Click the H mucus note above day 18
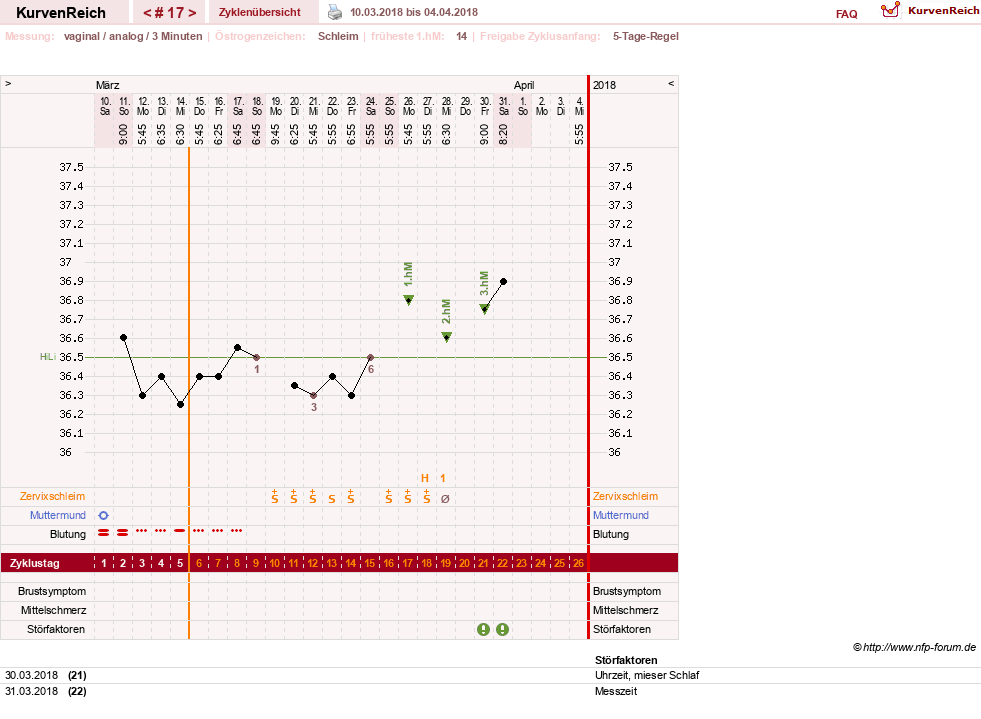Viewport: 981px width, 719px height. pos(425,479)
